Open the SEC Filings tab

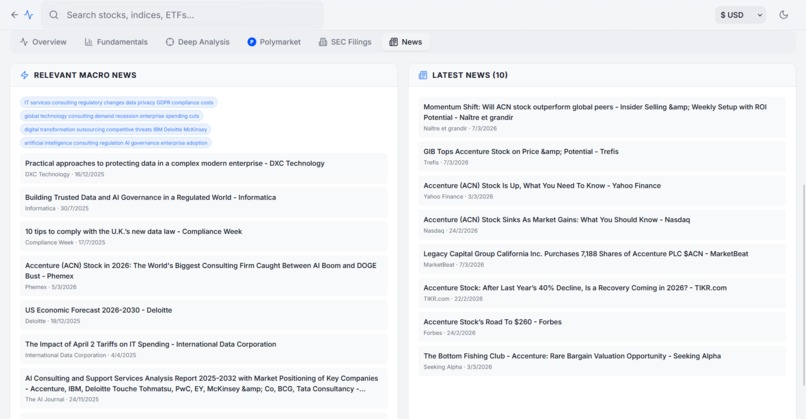345,42
